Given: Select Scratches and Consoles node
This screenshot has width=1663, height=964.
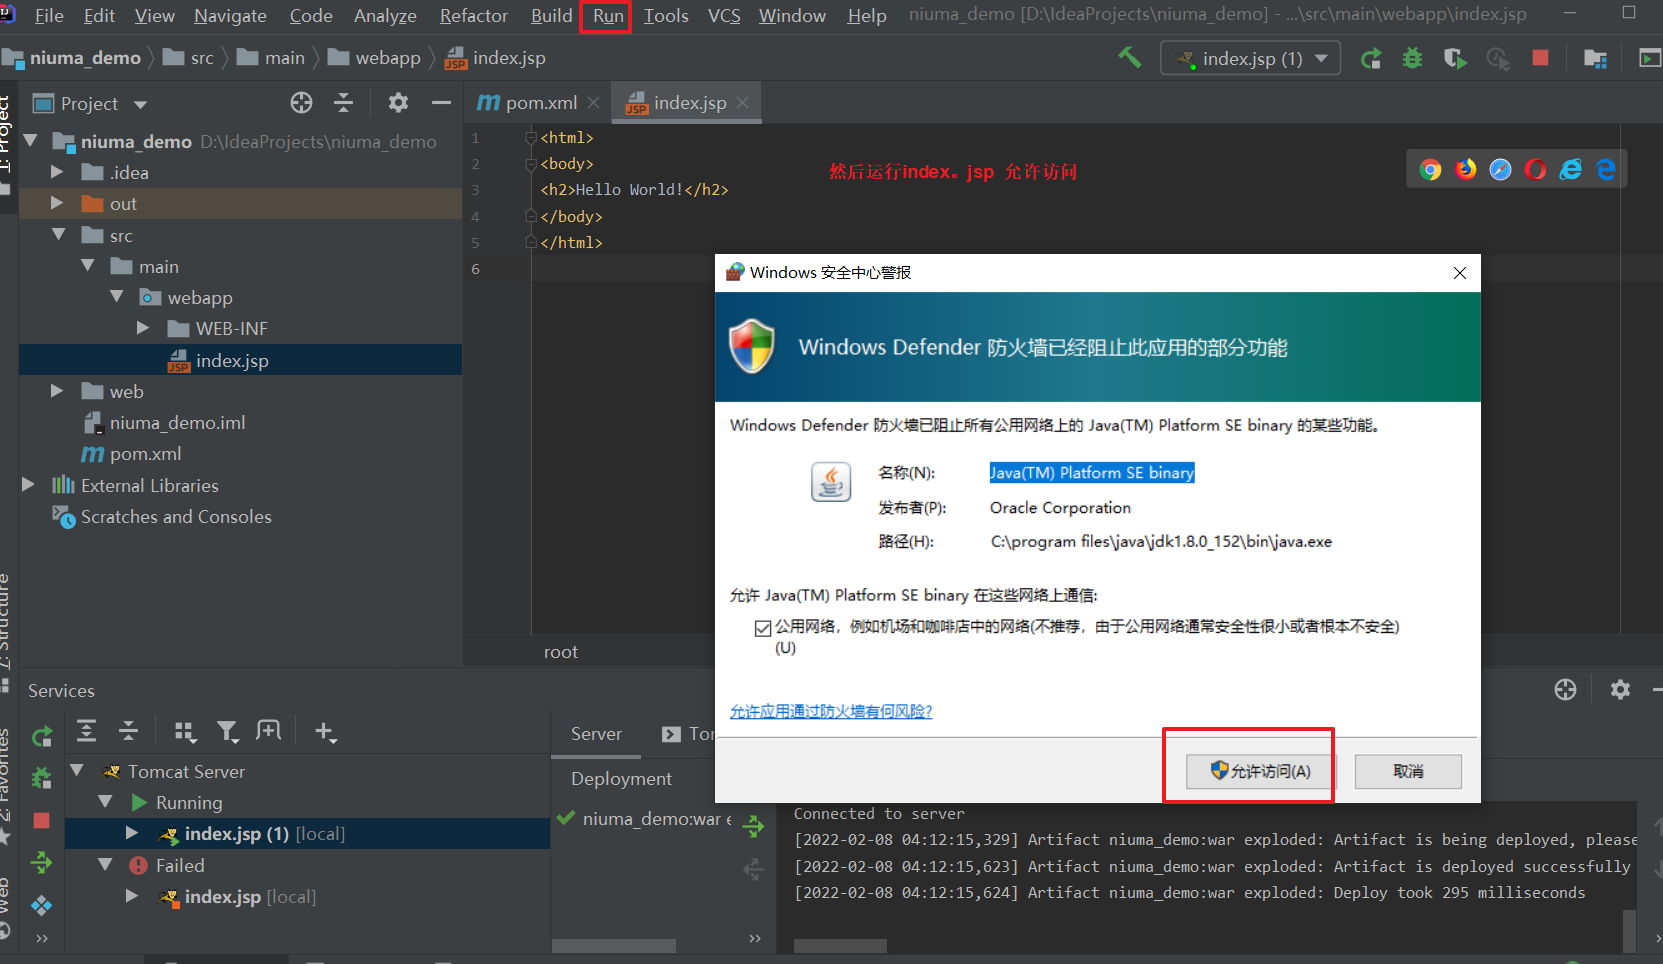Looking at the screenshot, I should coord(176,517).
